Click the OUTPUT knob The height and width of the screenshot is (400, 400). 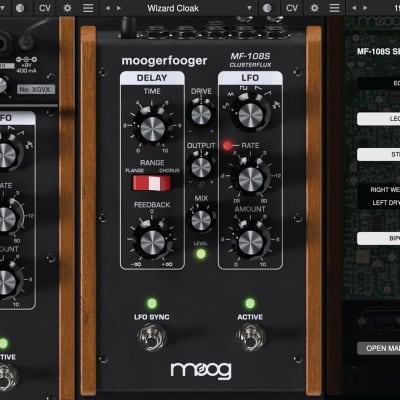201,167
